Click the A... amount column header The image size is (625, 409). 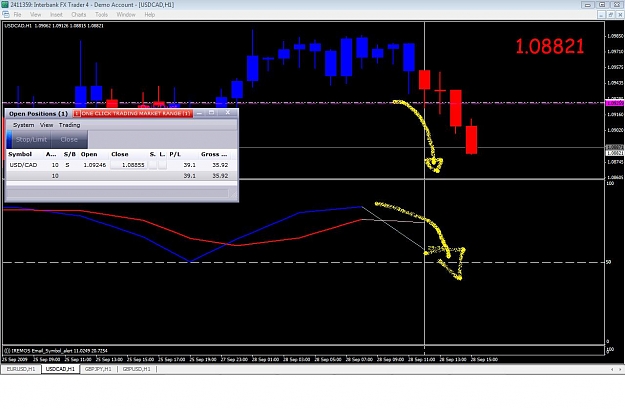coord(51,154)
